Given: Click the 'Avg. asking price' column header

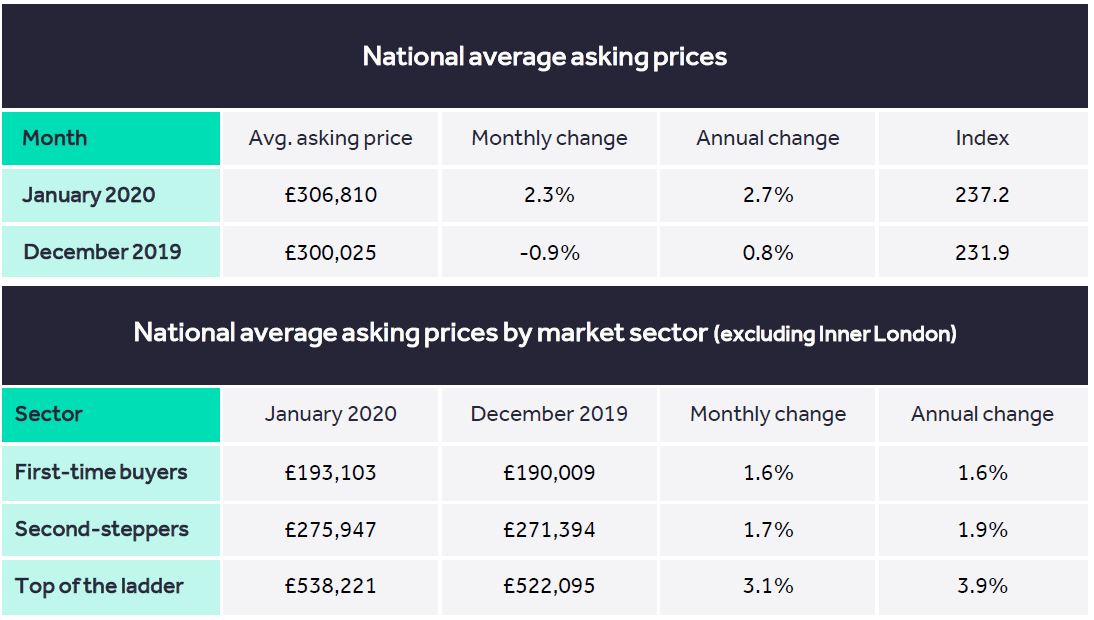Looking at the screenshot, I should (330, 138).
